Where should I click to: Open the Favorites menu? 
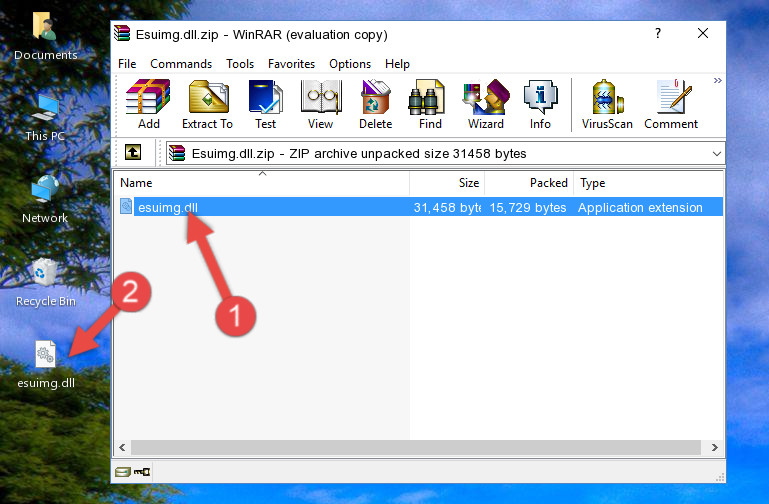(x=291, y=64)
